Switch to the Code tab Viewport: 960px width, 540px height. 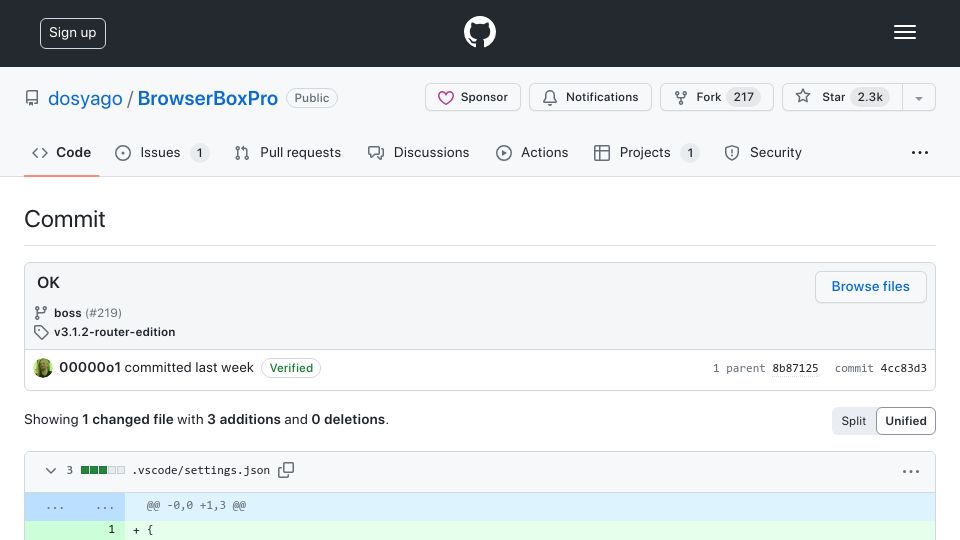tap(62, 152)
